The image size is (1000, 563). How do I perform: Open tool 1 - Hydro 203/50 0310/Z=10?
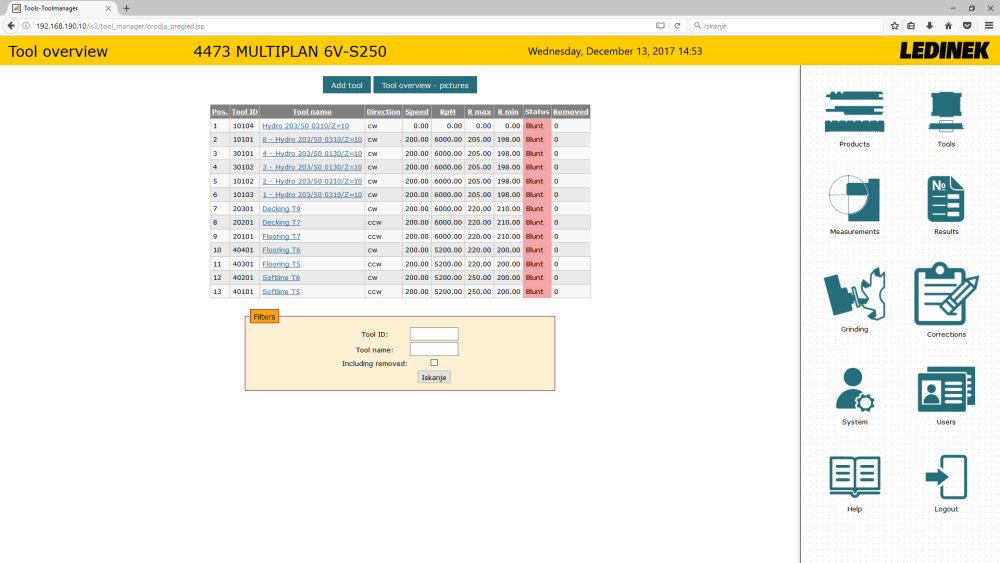pos(312,194)
